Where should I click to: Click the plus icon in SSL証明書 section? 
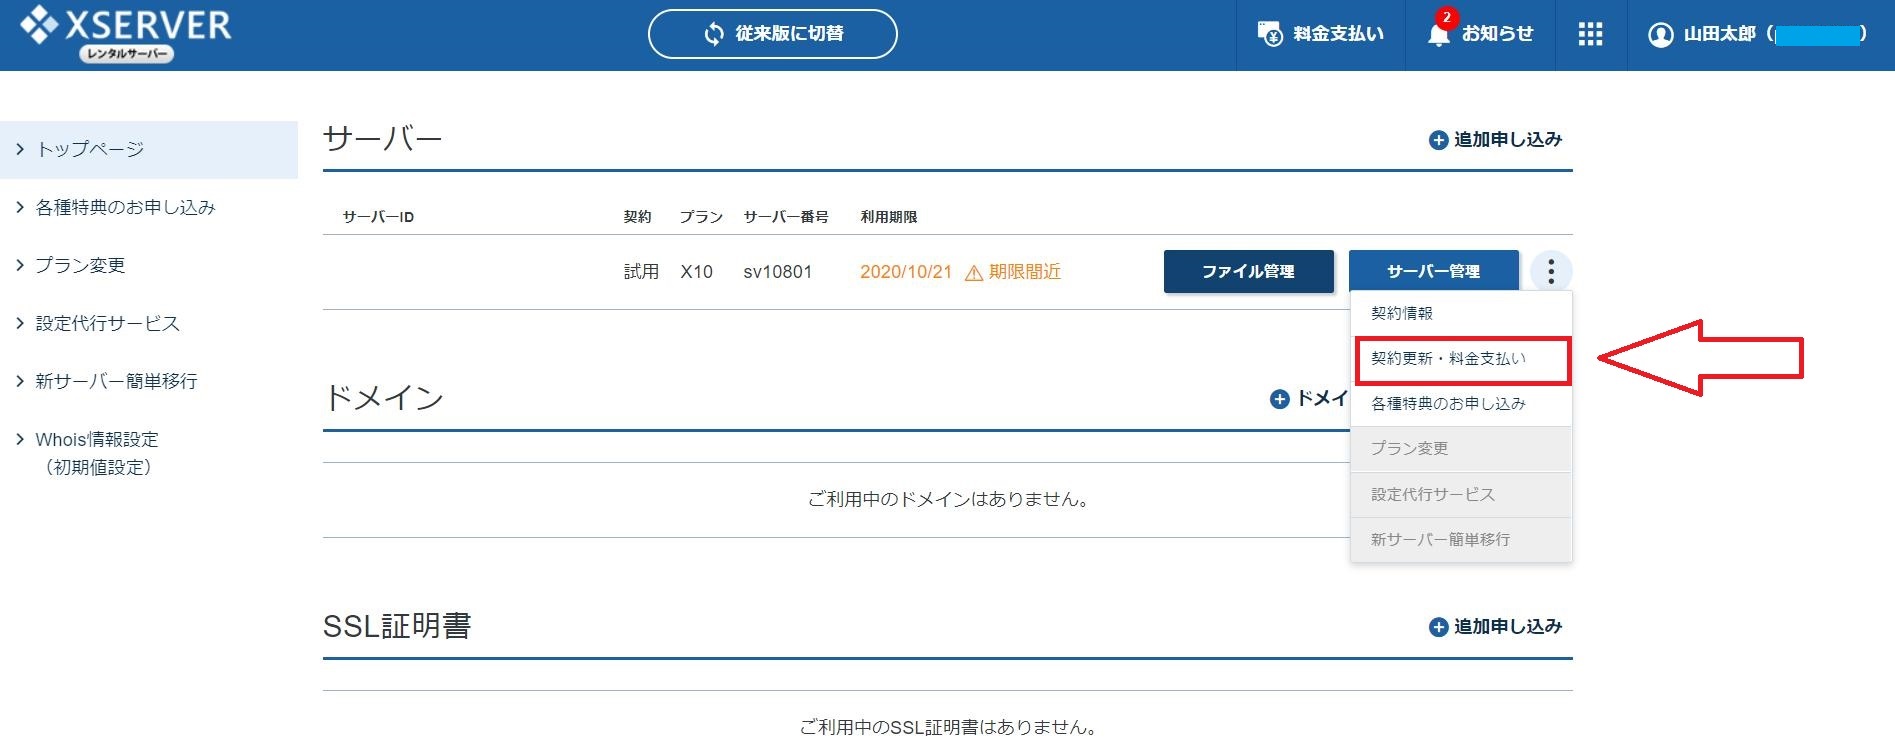point(1438,628)
